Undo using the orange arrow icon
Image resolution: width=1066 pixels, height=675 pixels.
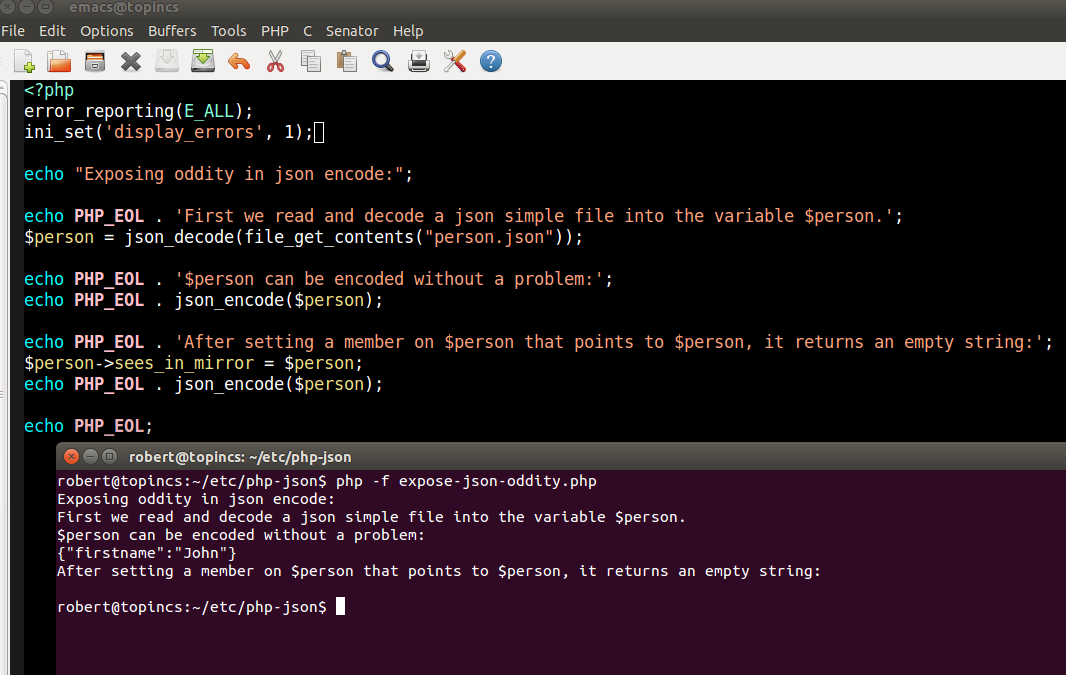point(239,62)
